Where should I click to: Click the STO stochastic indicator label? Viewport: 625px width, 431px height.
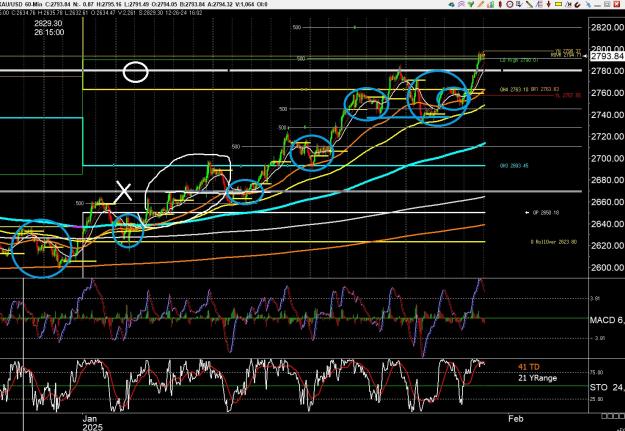pos(607,387)
